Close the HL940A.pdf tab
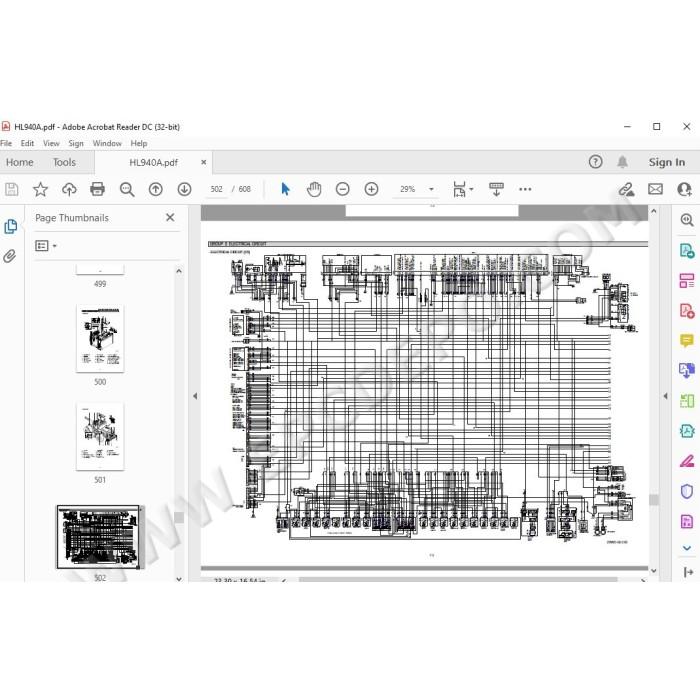700x700 pixels. (204, 162)
